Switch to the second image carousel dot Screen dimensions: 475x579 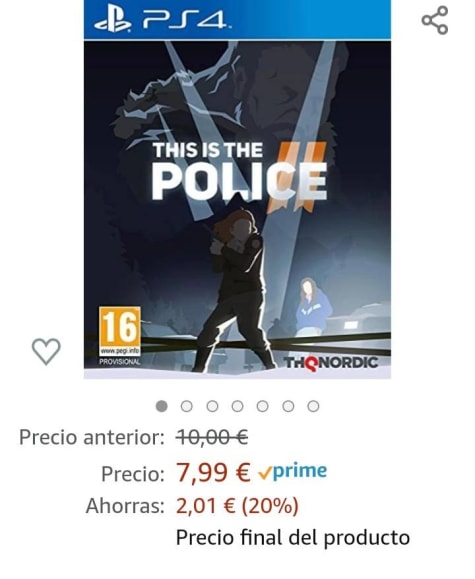[x=187, y=406]
